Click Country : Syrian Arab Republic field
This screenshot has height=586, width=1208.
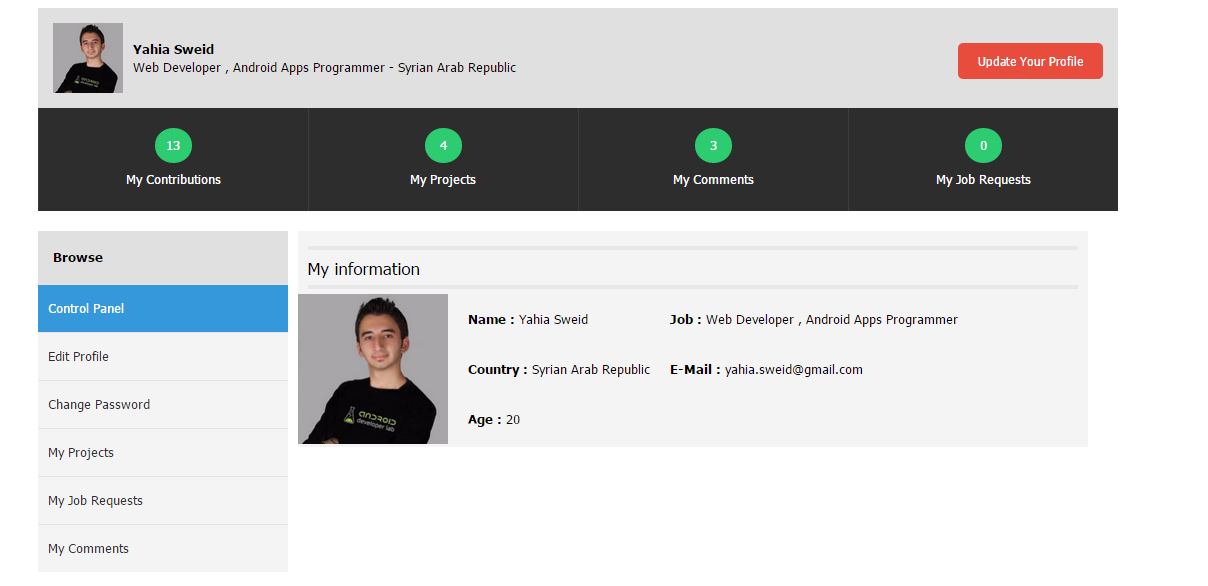(559, 370)
